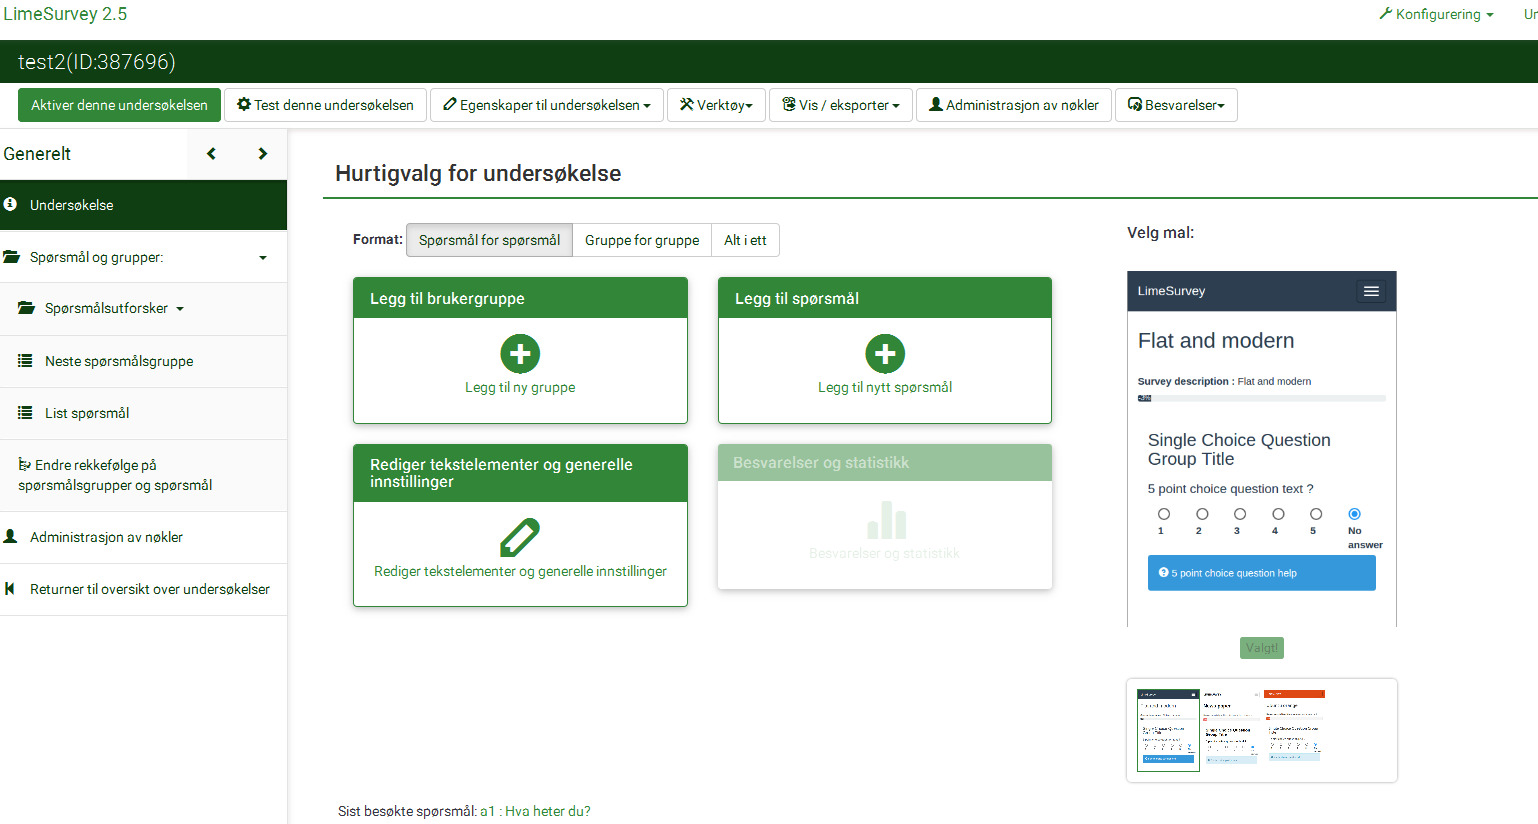Select the Alt i ett format

click(745, 240)
